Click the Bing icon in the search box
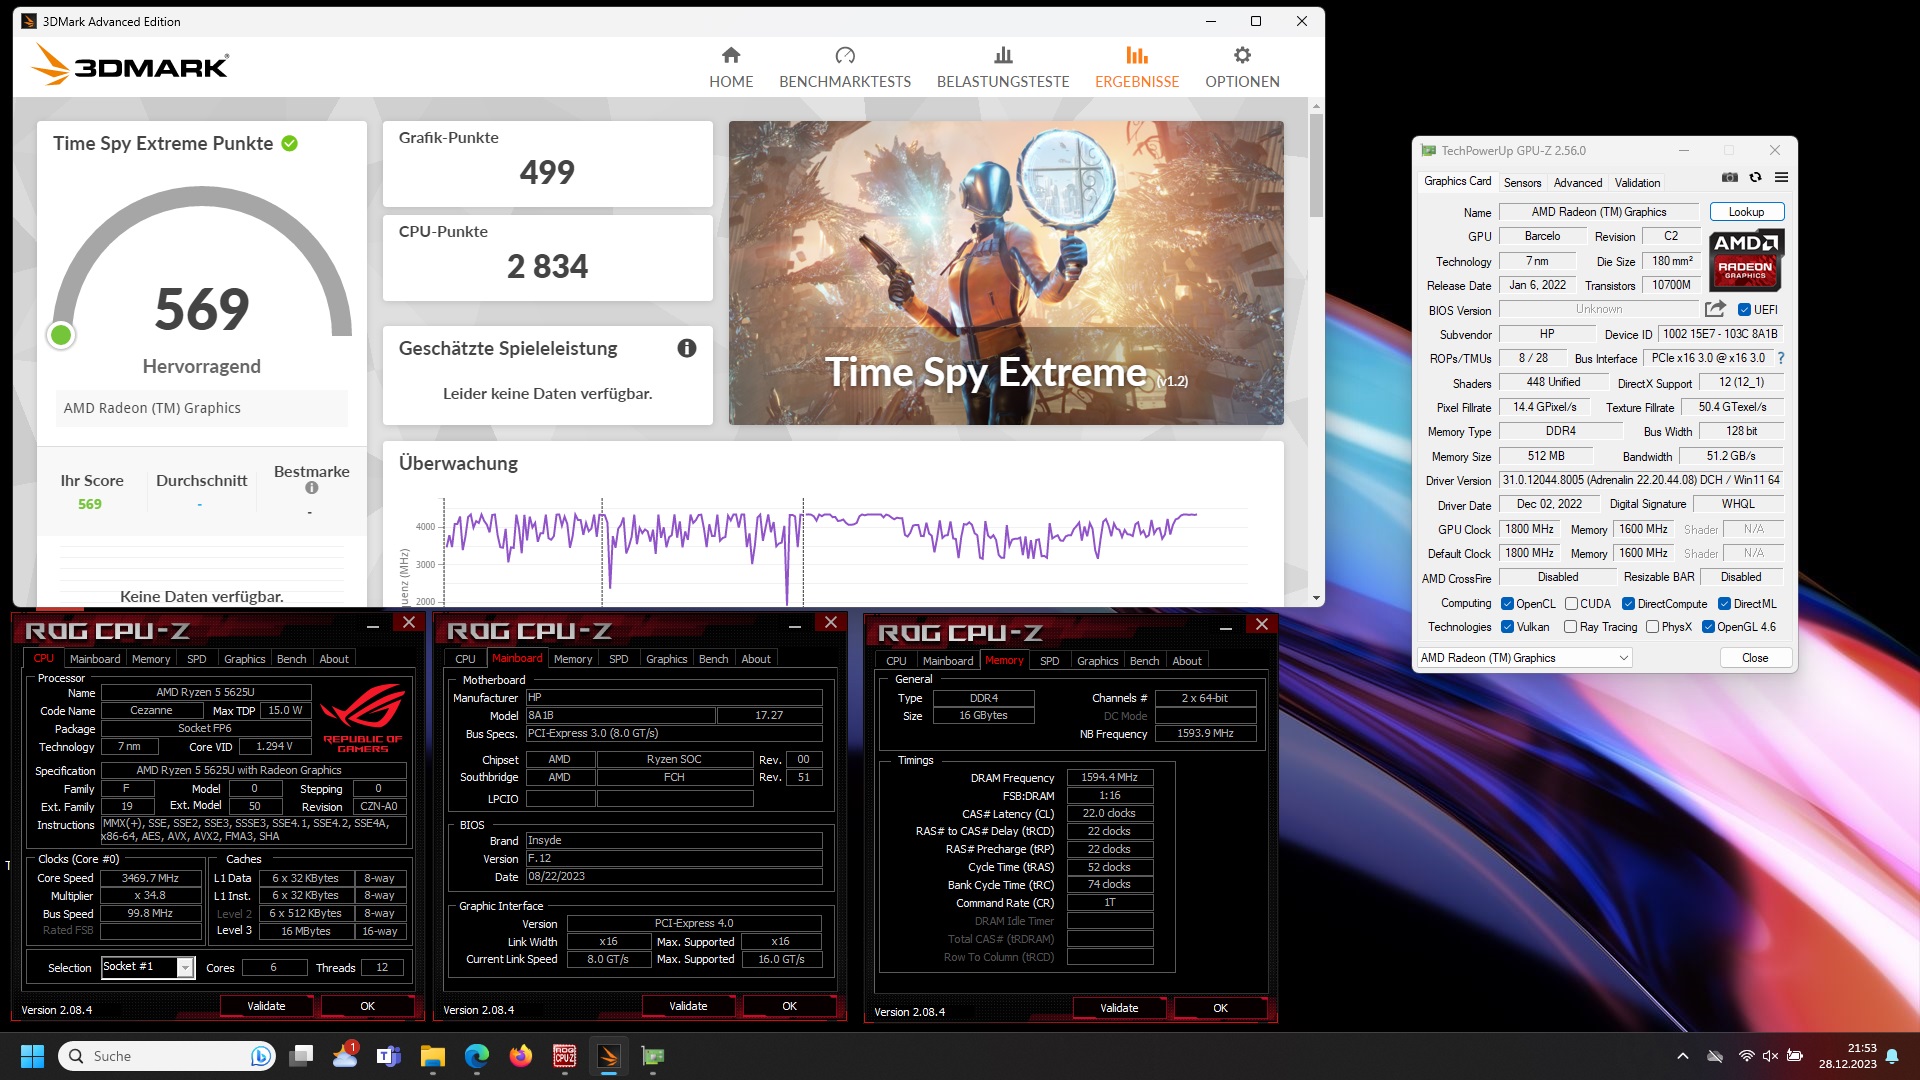The width and height of the screenshot is (1920, 1080). point(260,1056)
